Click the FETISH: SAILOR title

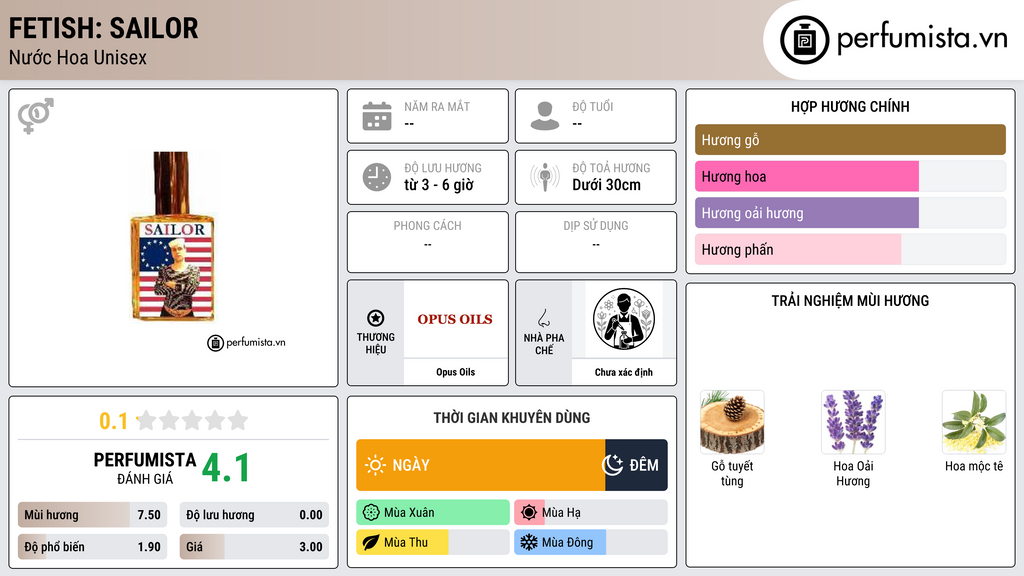(103, 29)
